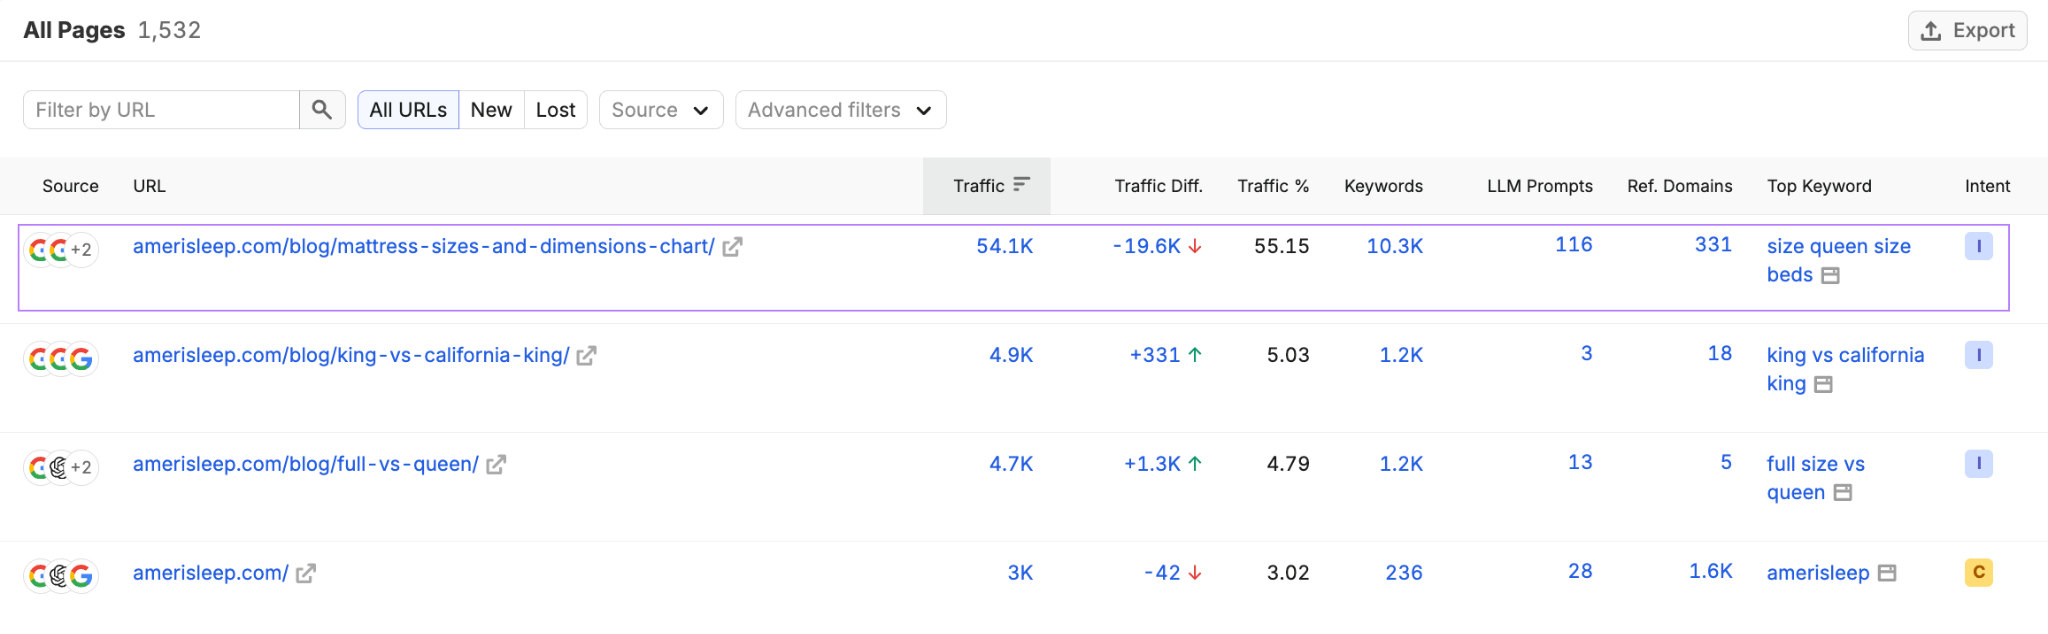The height and width of the screenshot is (634, 2048).
Task: Click SERP icon beside 'size queen size beds'
Action: pos(1831,276)
